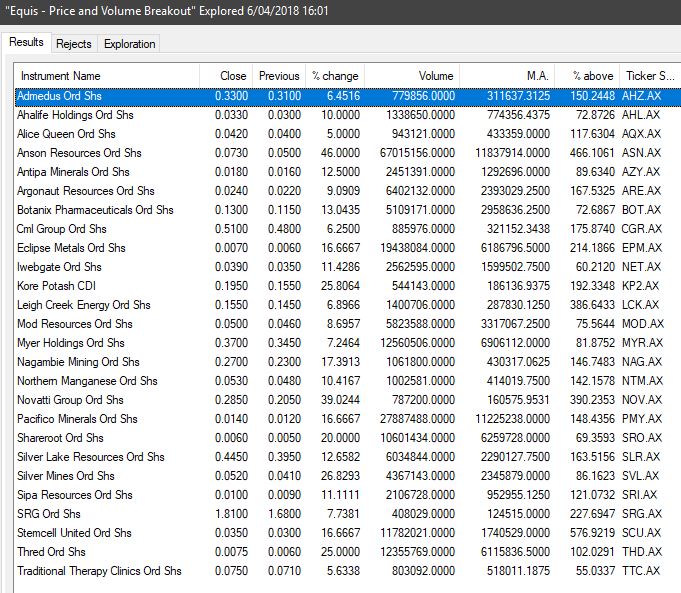
Task: Click volume value 67015156.0000
Action: (417, 153)
